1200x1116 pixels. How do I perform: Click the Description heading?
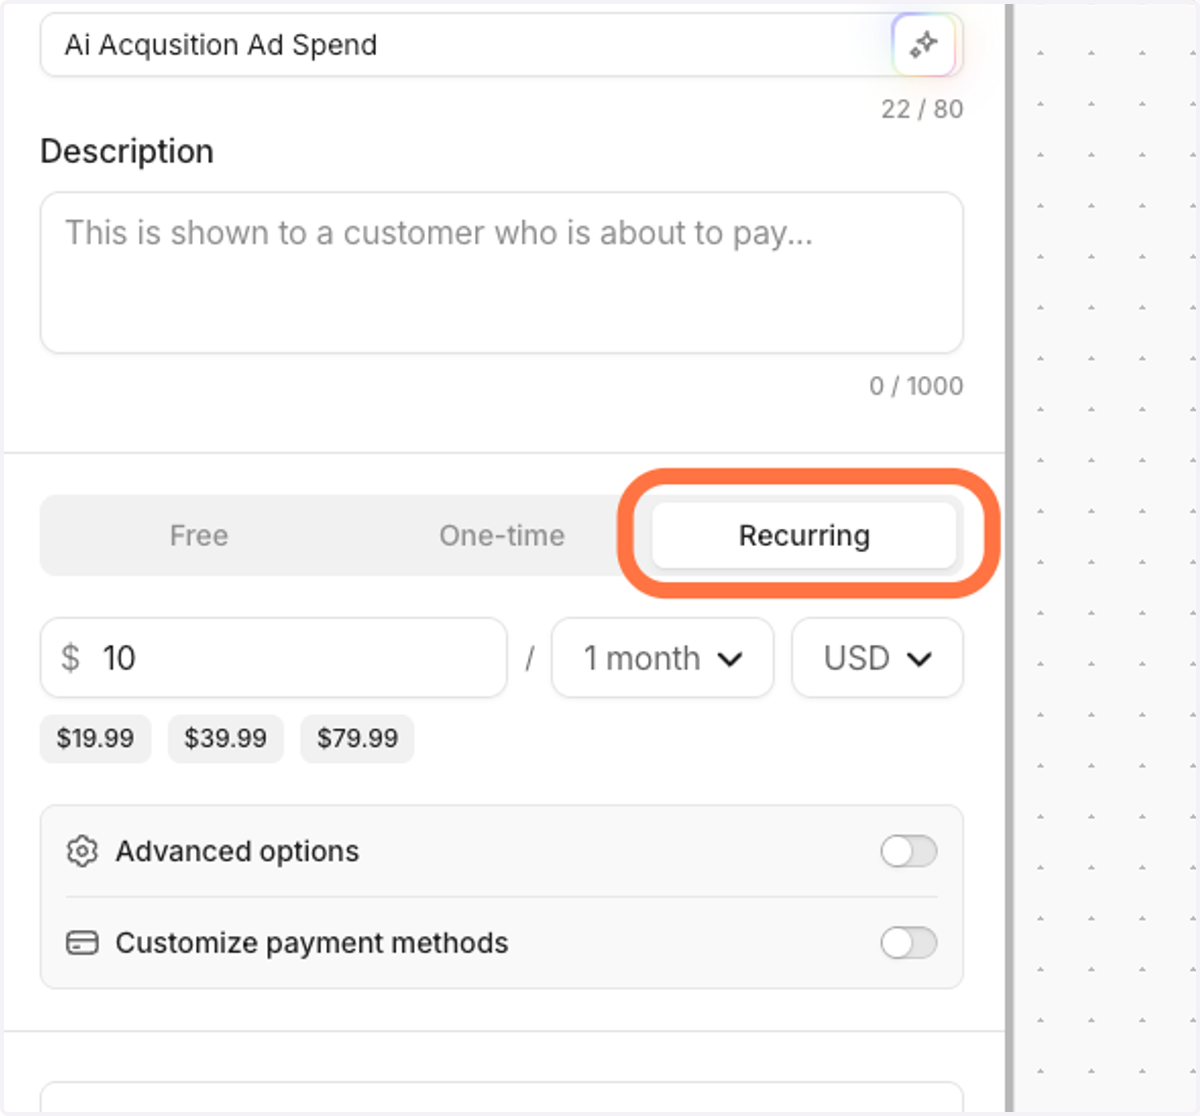click(127, 151)
